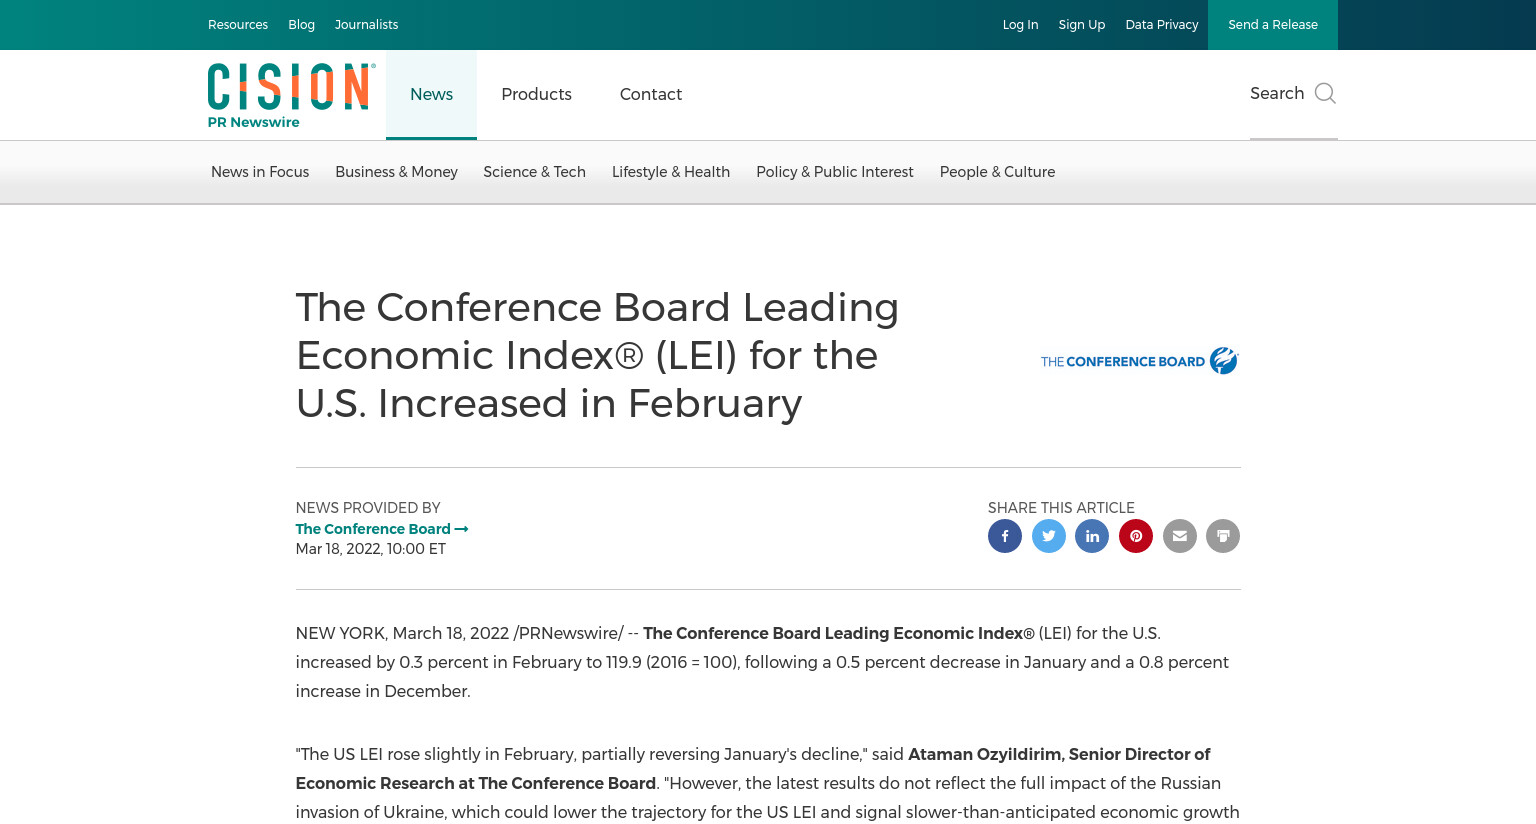1536x824 pixels.
Task: Go to News in Focus category
Action: 260,172
